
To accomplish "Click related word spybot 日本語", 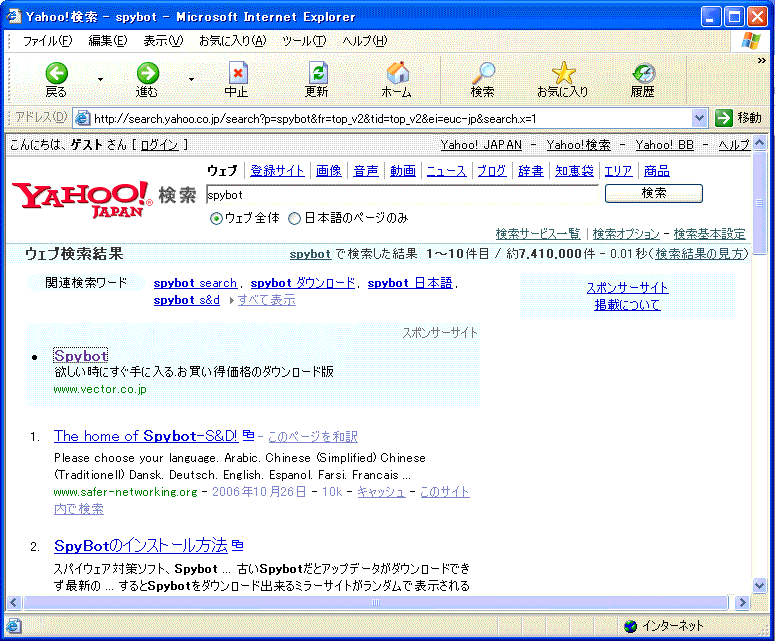I will coord(410,283).
